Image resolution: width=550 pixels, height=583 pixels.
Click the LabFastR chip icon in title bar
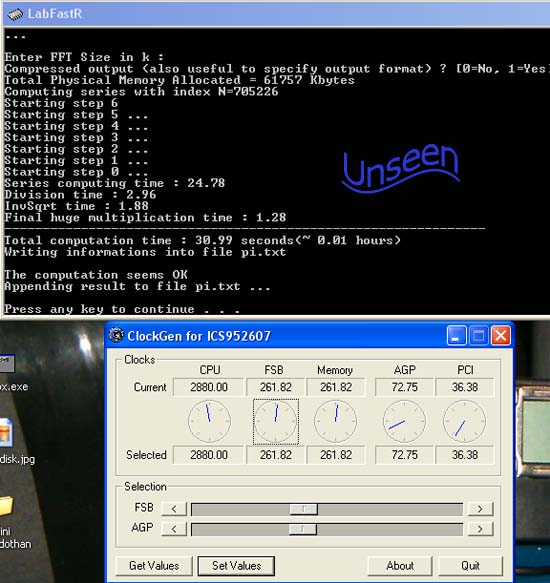tap(15, 14)
